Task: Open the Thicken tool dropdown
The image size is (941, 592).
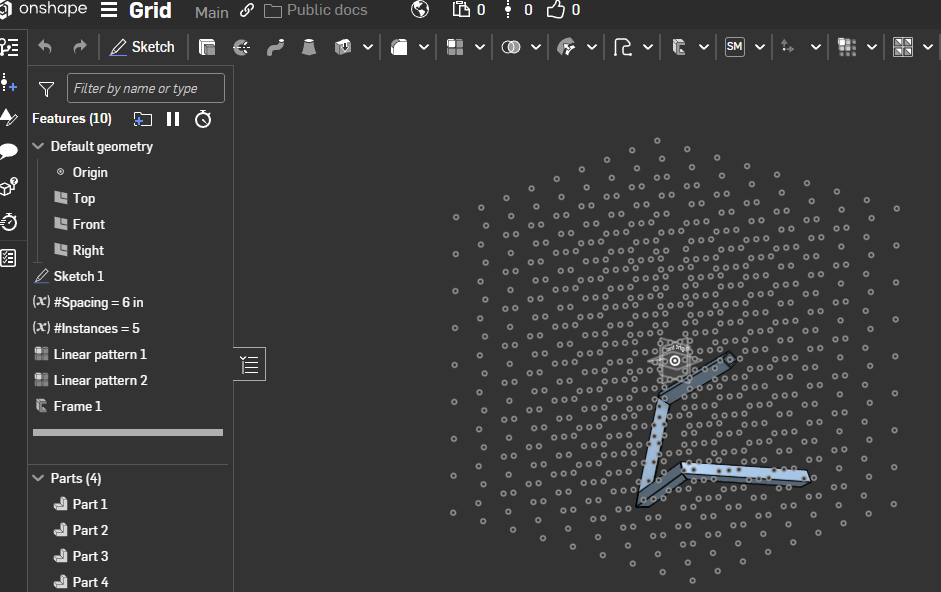Action: 368,47
